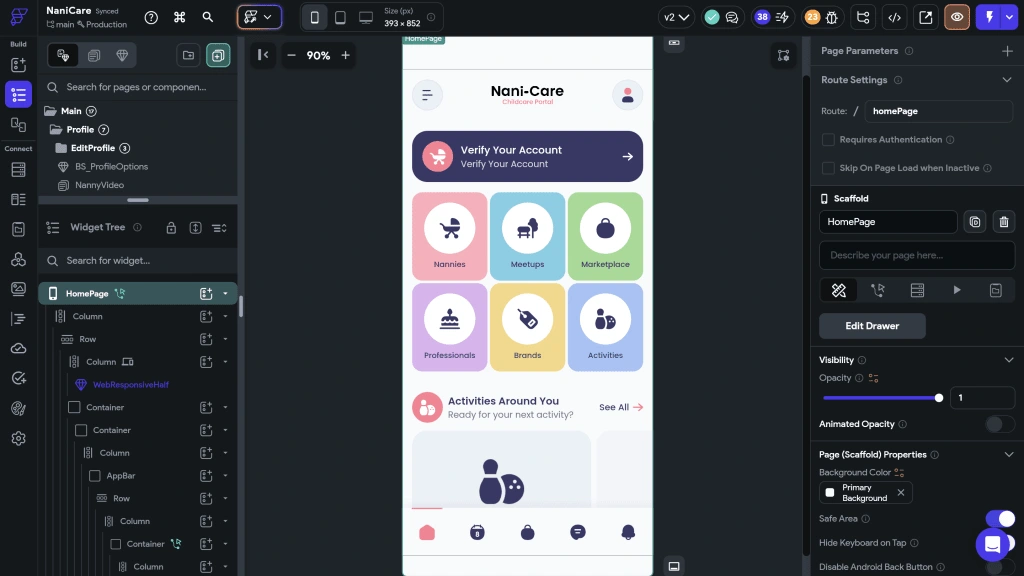Collapse the Visibility section
This screenshot has width=1024, height=576.
1008,360
